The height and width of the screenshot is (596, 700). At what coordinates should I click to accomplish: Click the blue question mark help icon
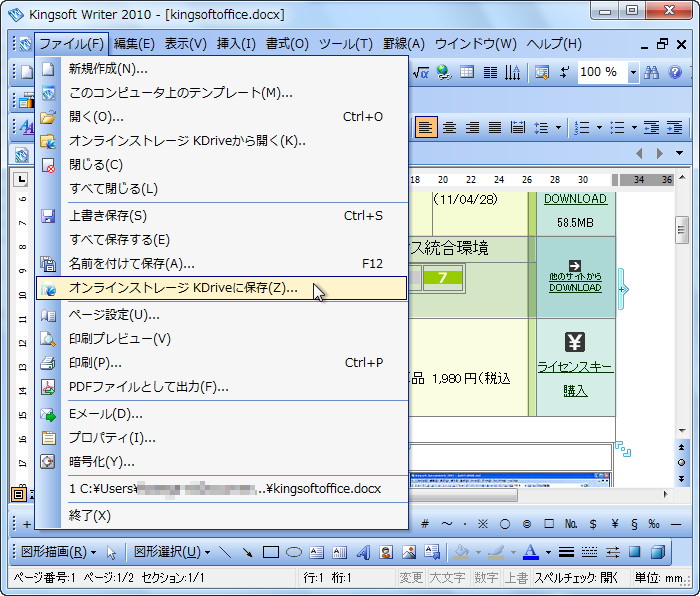point(675,72)
